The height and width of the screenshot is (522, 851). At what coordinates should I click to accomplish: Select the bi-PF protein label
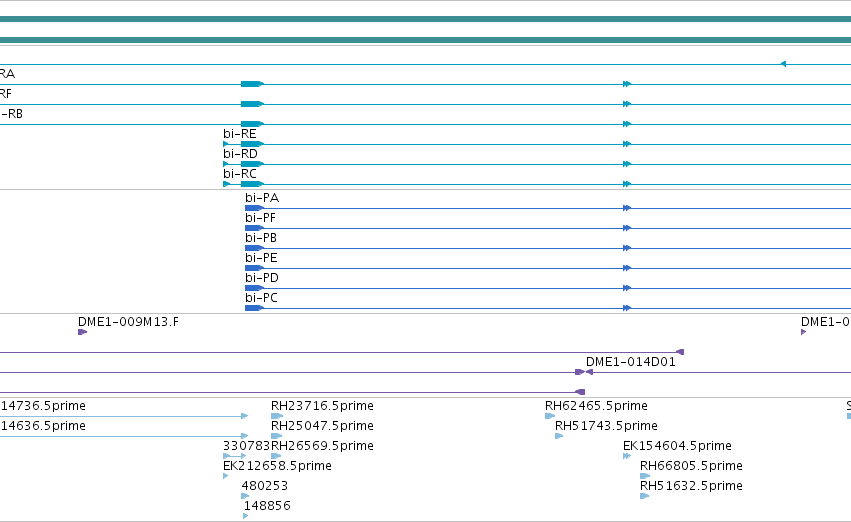pyautogui.click(x=260, y=218)
